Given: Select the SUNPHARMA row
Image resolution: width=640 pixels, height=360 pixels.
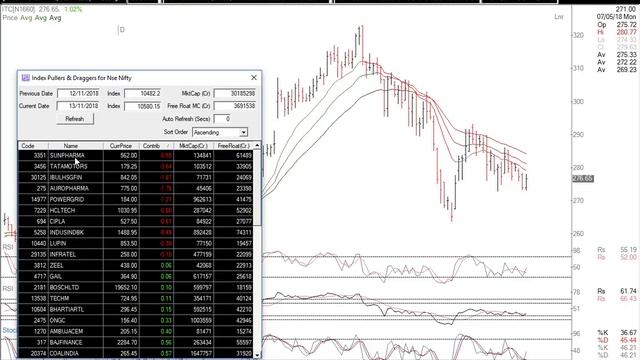Looking at the screenshot, I should pos(136,156).
